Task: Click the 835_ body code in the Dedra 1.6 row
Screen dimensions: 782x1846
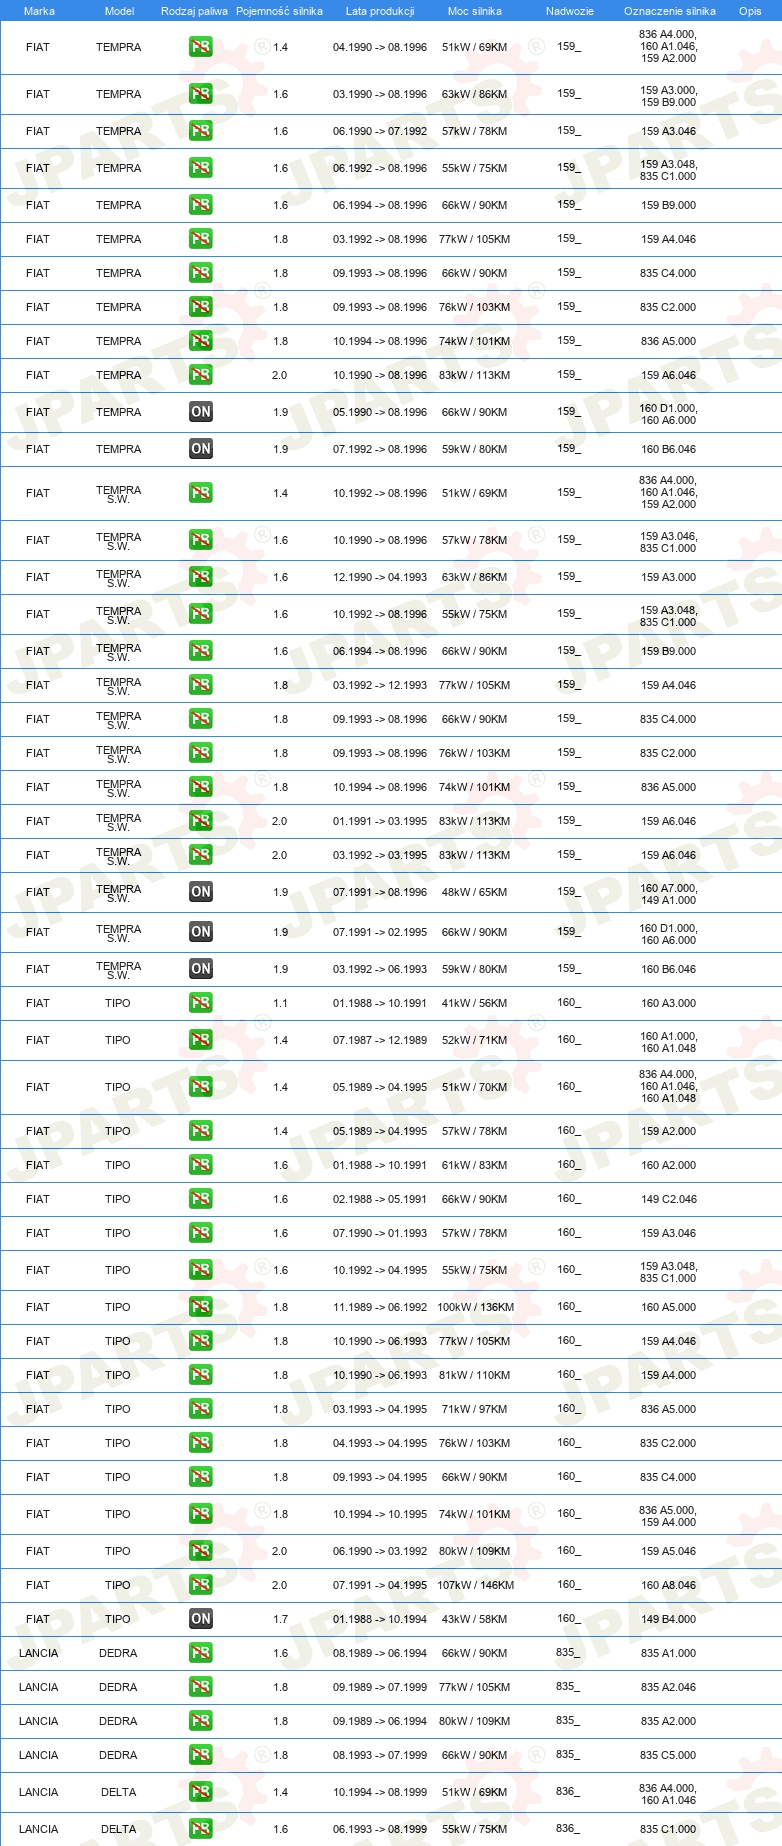Action: pyautogui.click(x=568, y=1652)
